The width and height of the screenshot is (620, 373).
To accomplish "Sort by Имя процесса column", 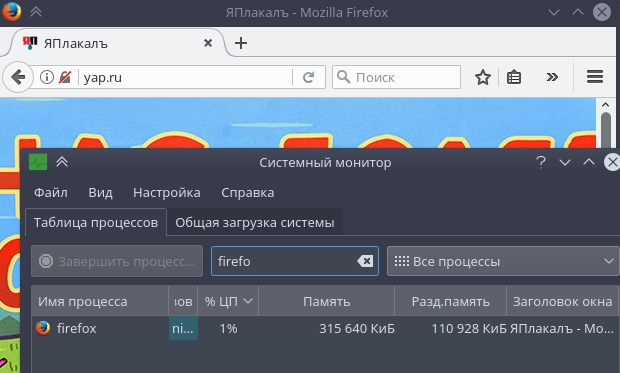I will pyautogui.click(x=100, y=302).
